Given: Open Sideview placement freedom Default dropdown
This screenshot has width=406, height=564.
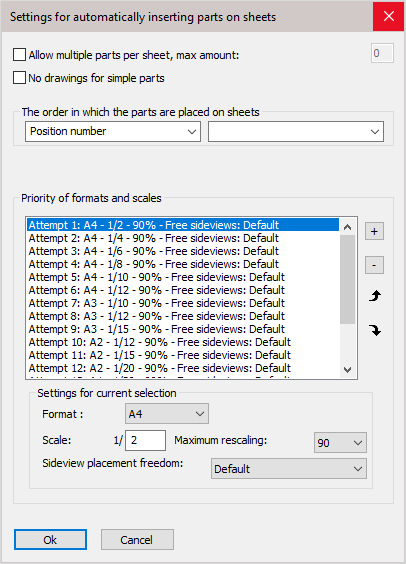Looking at the screenshot, I should [x=289, y=469].
